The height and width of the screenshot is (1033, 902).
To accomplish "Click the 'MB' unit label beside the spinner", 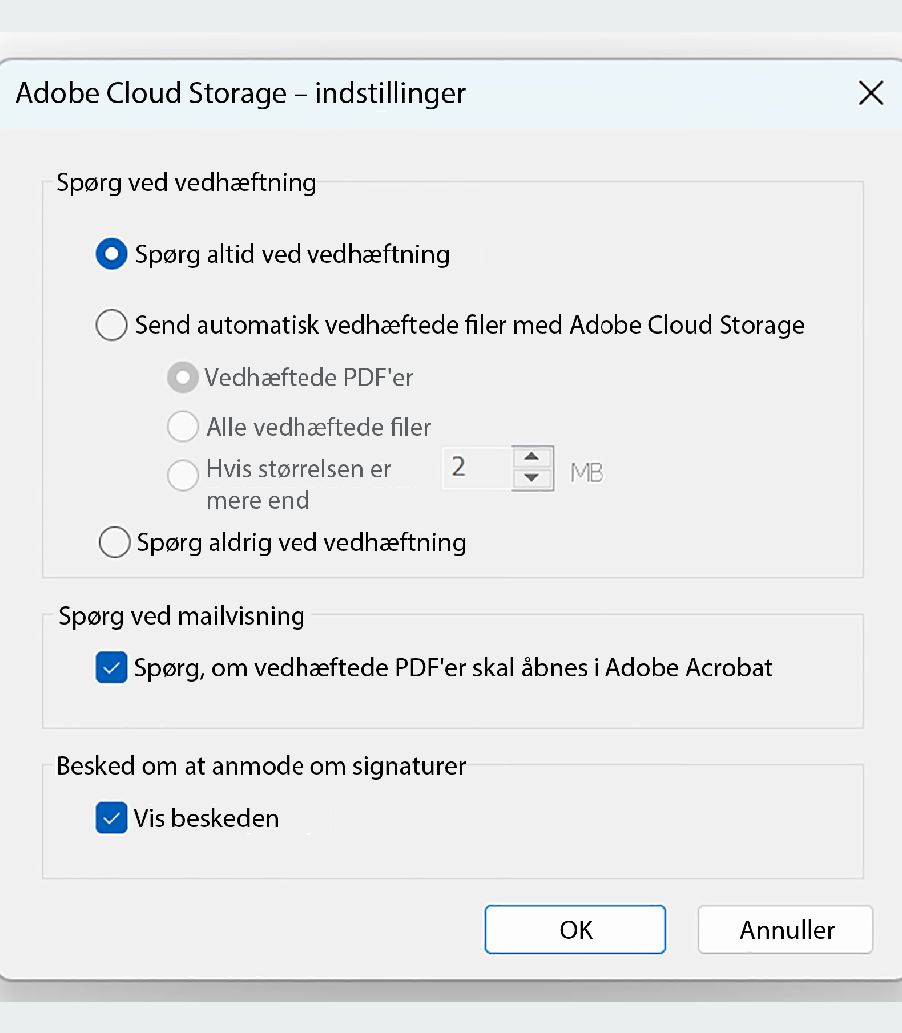I will (587, 472).
